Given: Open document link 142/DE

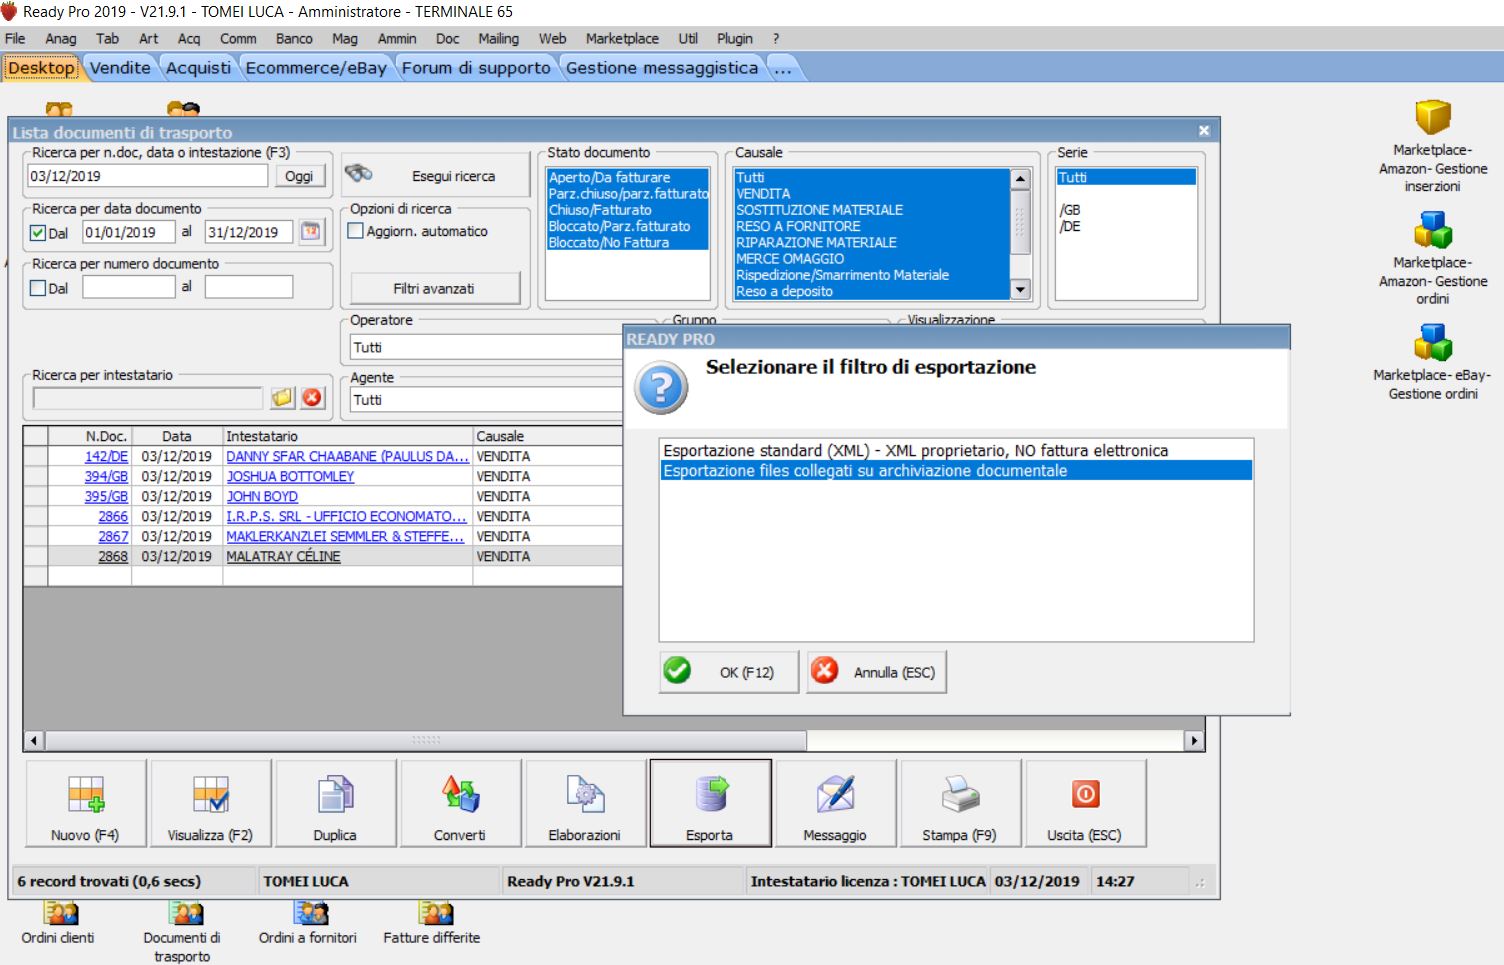Looking at the screenshot, I should pyautogui.click(x=106, y=456).
